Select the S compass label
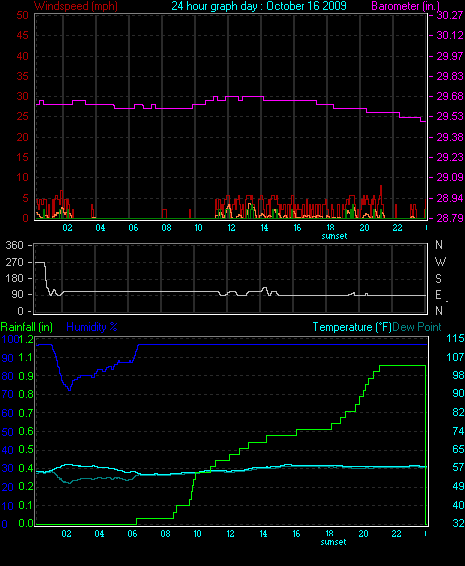The image size is (465, 566). tap(439, 279)
